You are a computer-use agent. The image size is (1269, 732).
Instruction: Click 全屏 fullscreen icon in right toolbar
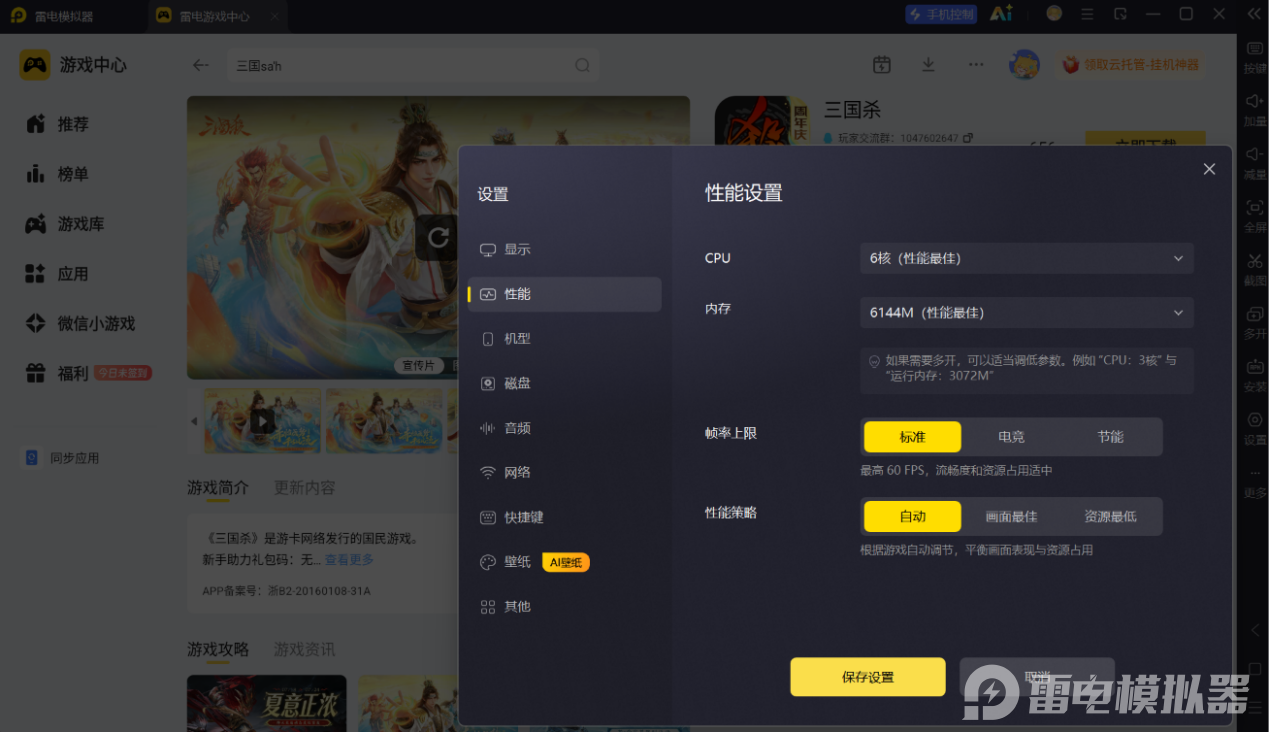(x=1254, y=216)
